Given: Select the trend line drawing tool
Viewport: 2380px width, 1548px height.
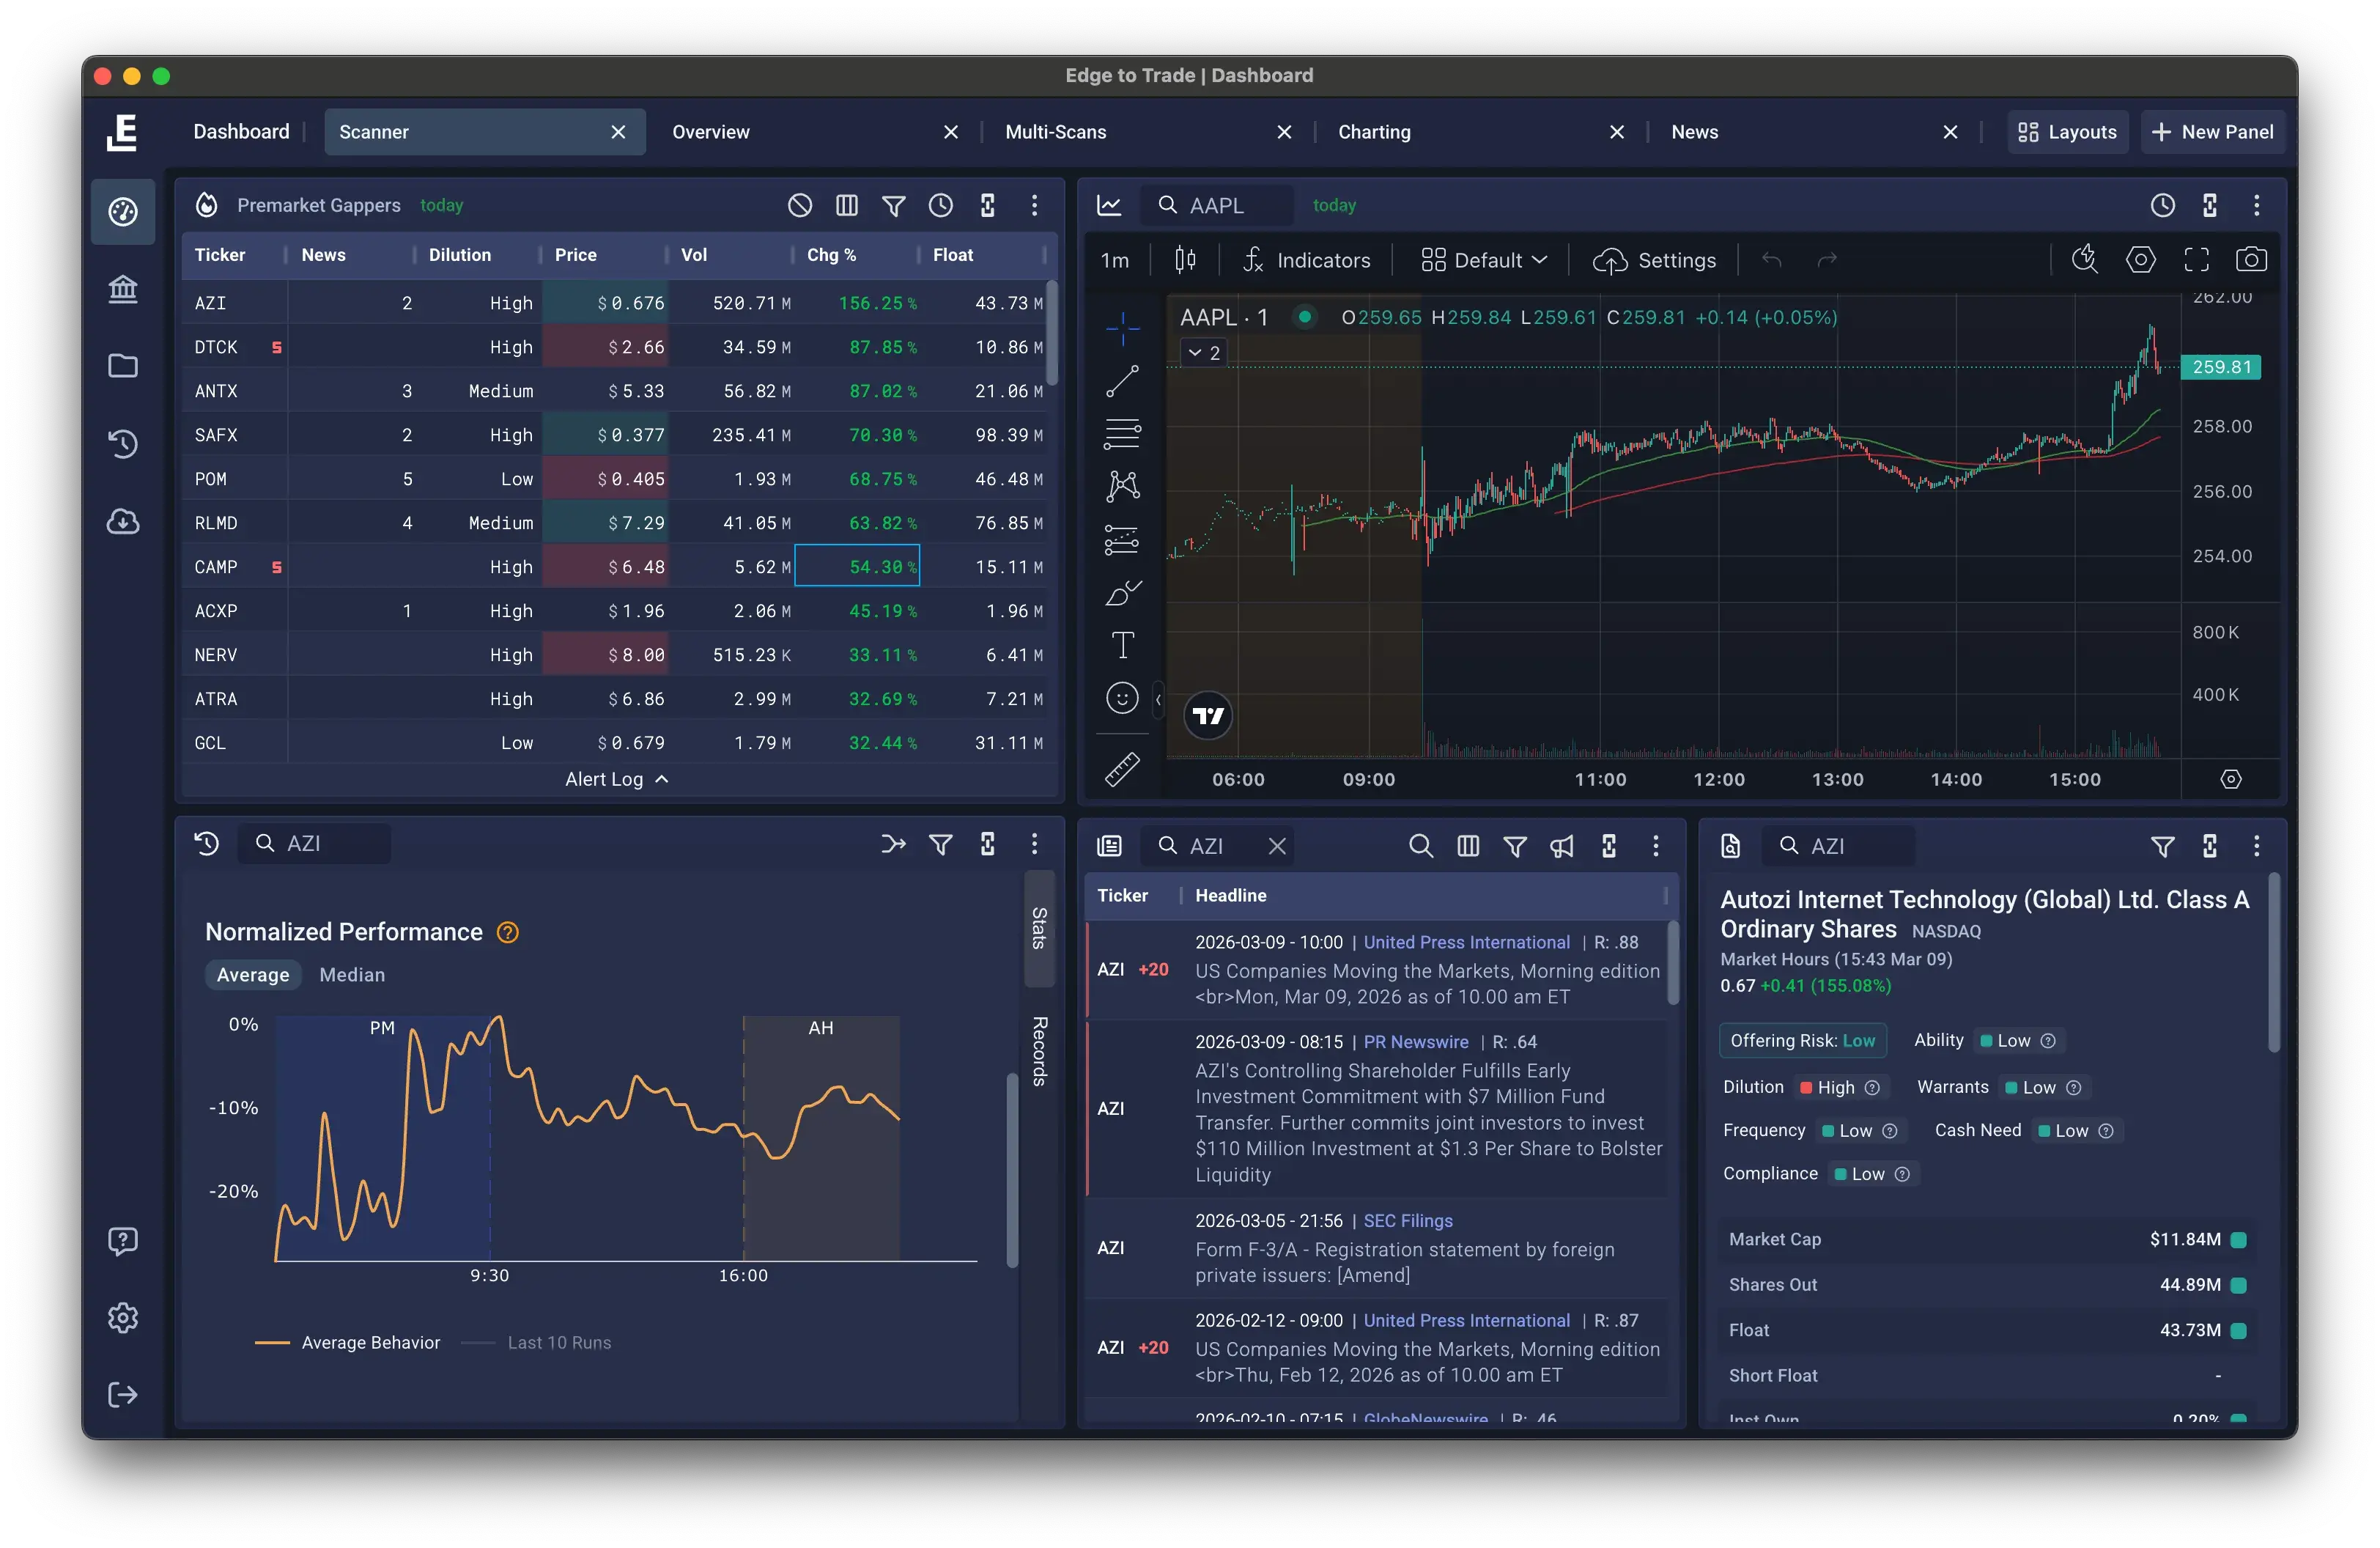Looking at the screenshot, I should click(1122, 382).
